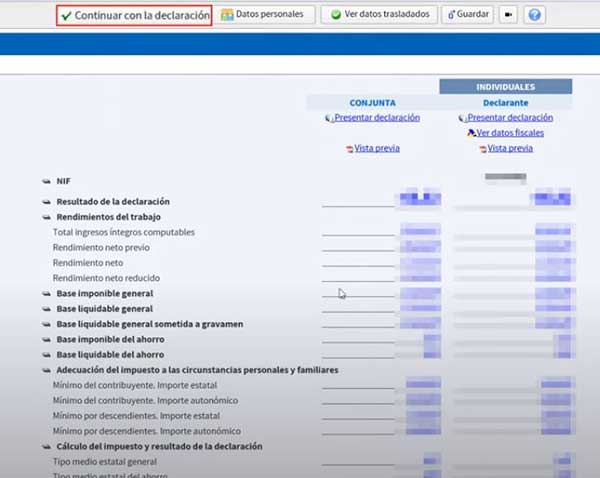
Task: Click Presentar declaración under Declarante
Action: click(x=510, y=117)
